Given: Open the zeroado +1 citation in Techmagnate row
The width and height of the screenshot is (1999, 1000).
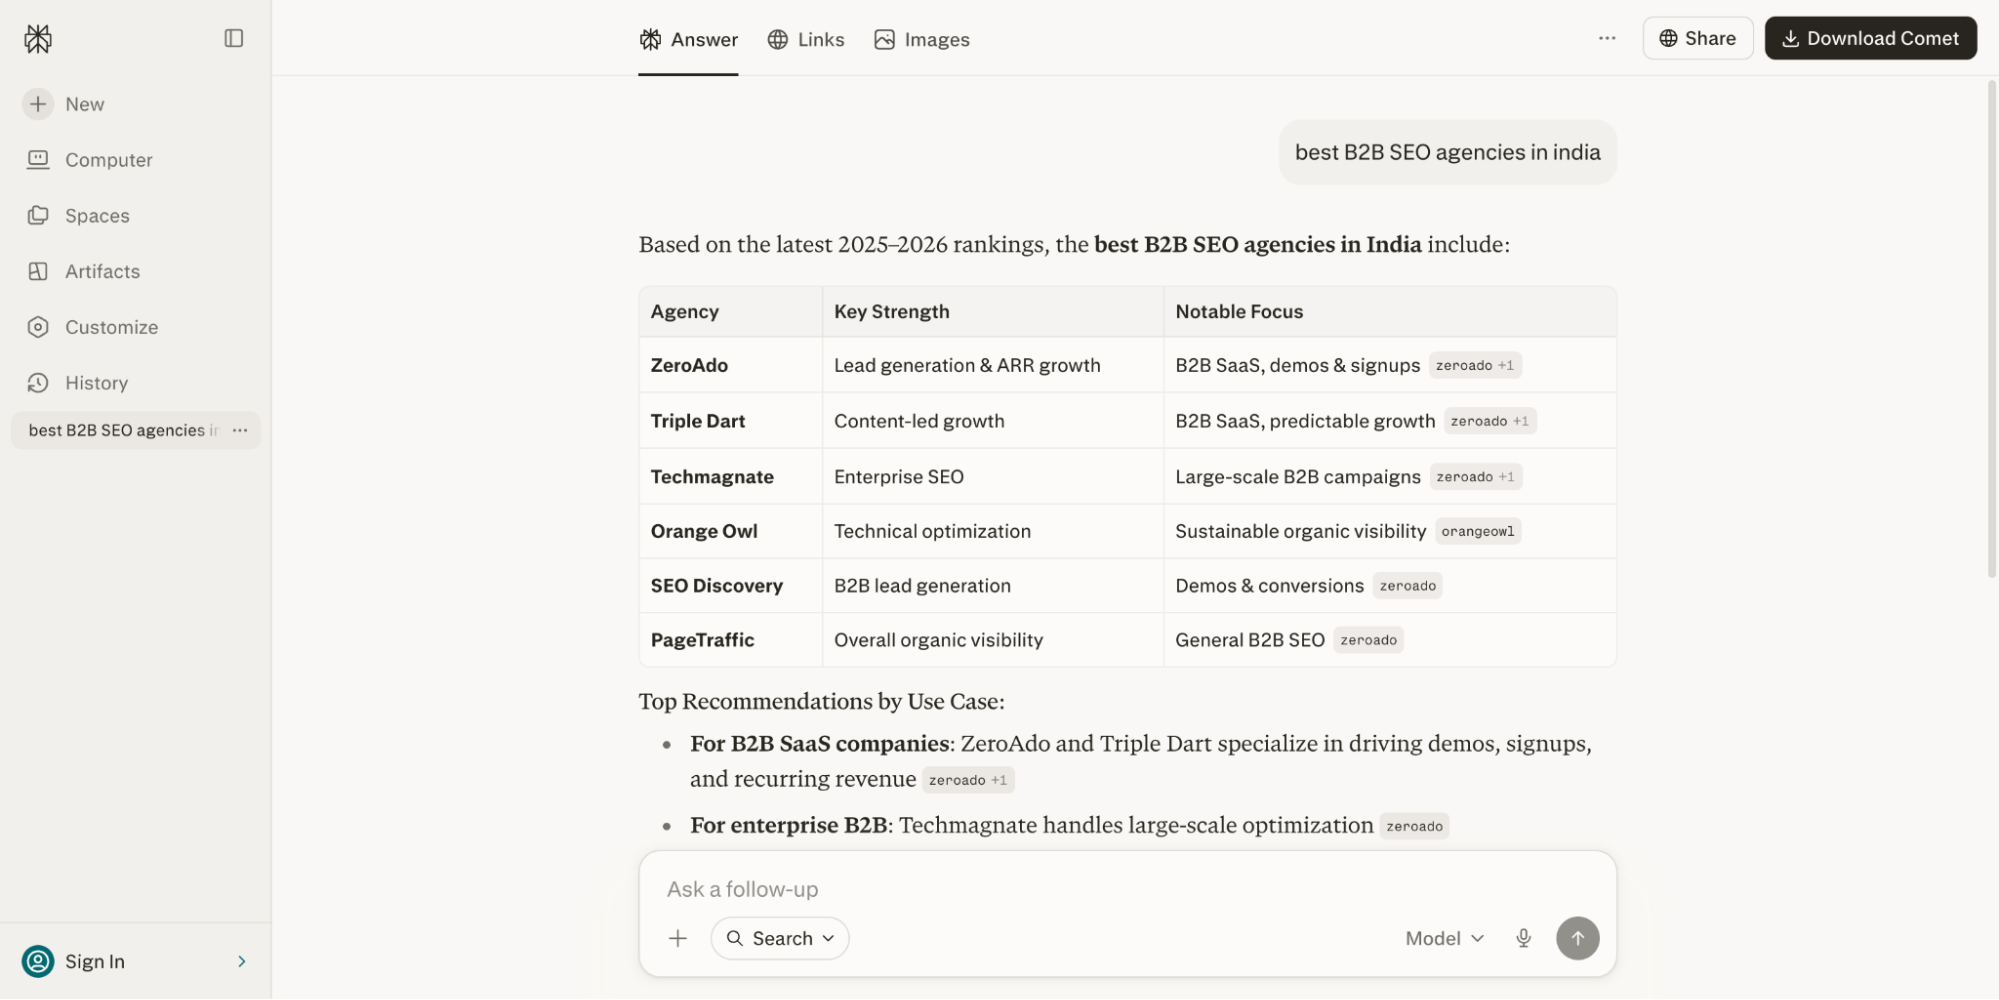Looking at the screenshot, I should tap(1476, 478).
